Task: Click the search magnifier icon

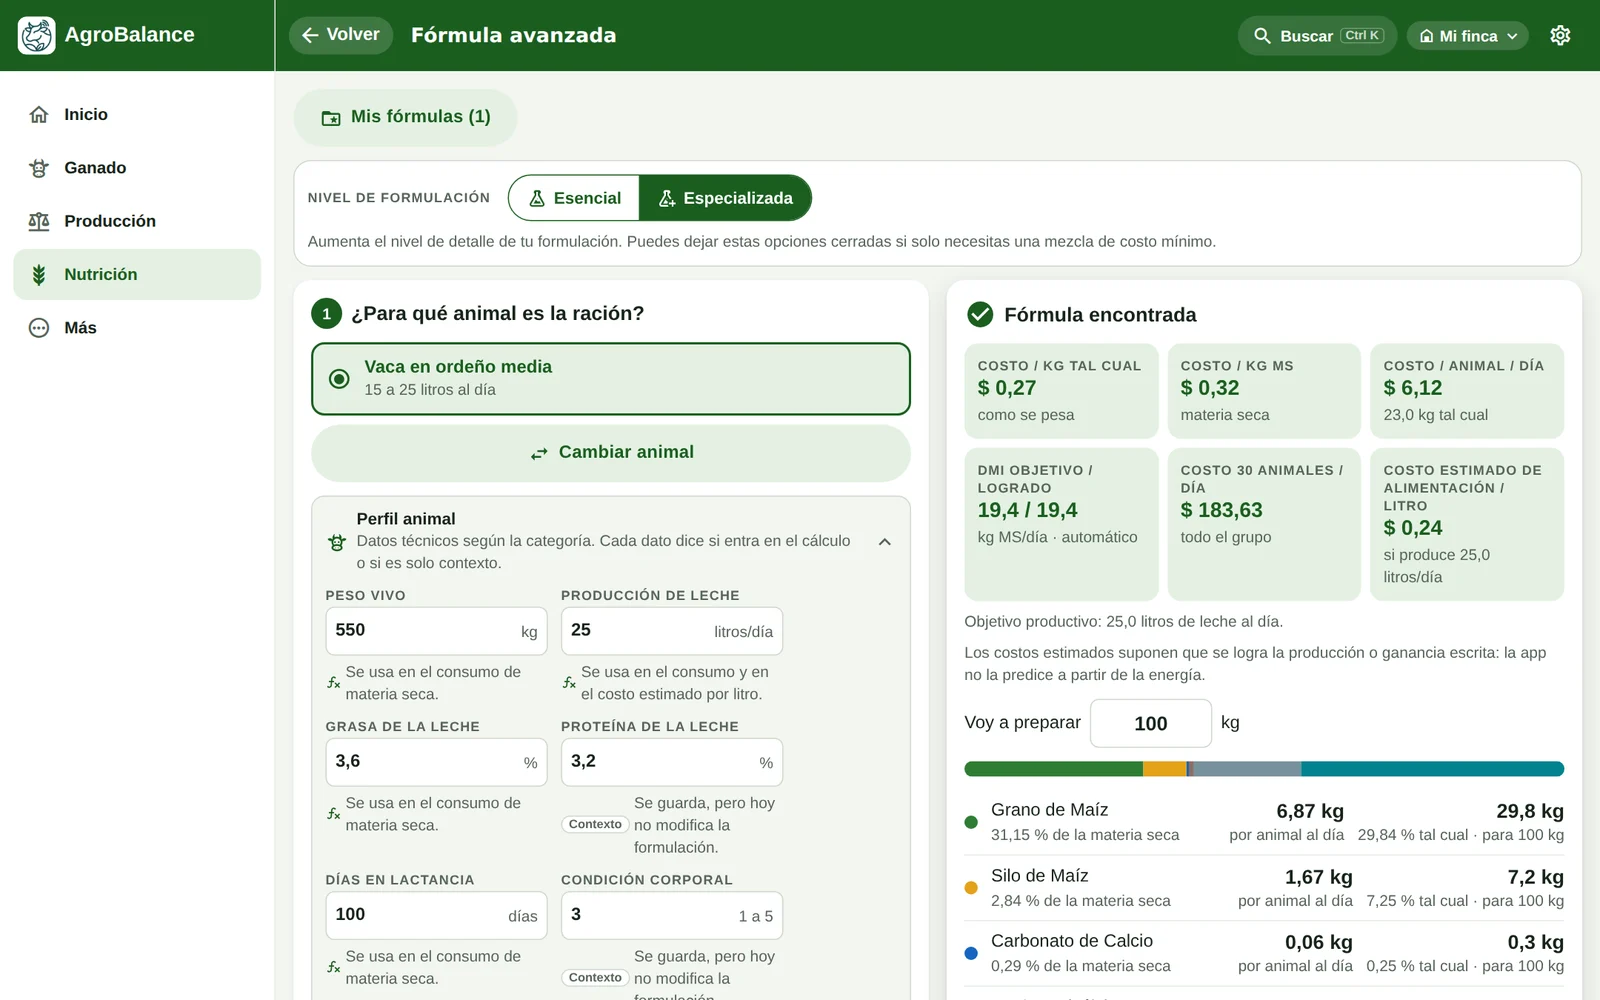Action: click(1262, 36)
